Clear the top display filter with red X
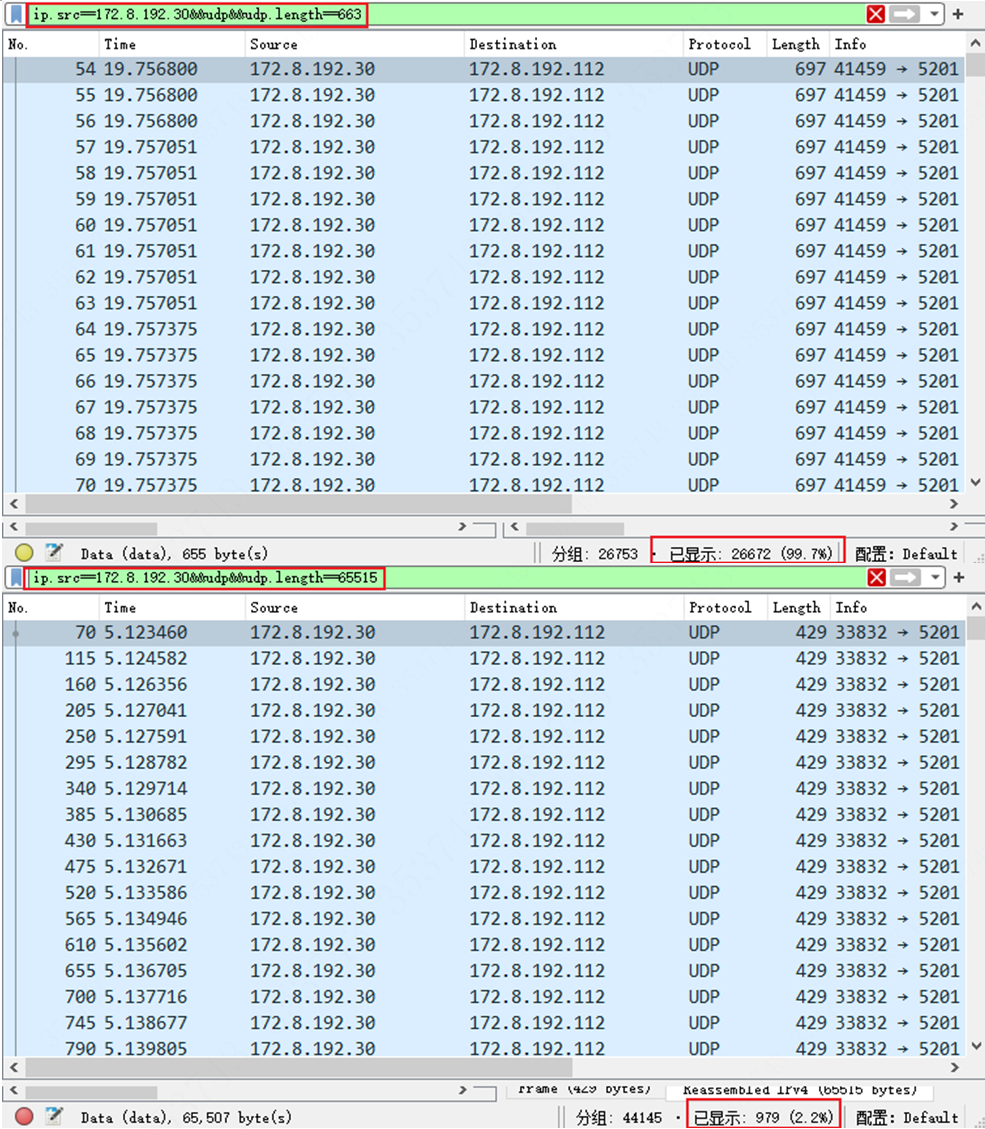Image resolution: width=985 pixels, height=1129 pixels. [x=877, y=14]
